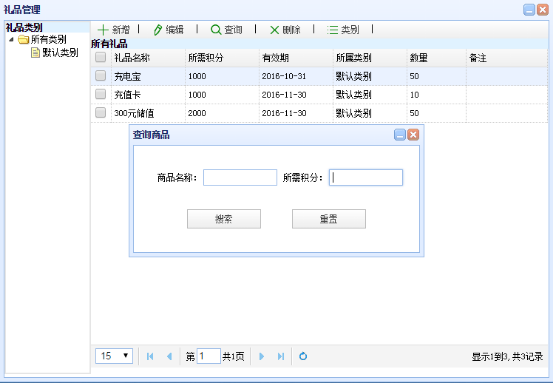Minimize the 礼品管理 window
This screenshot has width=554, height=384.
tap(529, 10)
